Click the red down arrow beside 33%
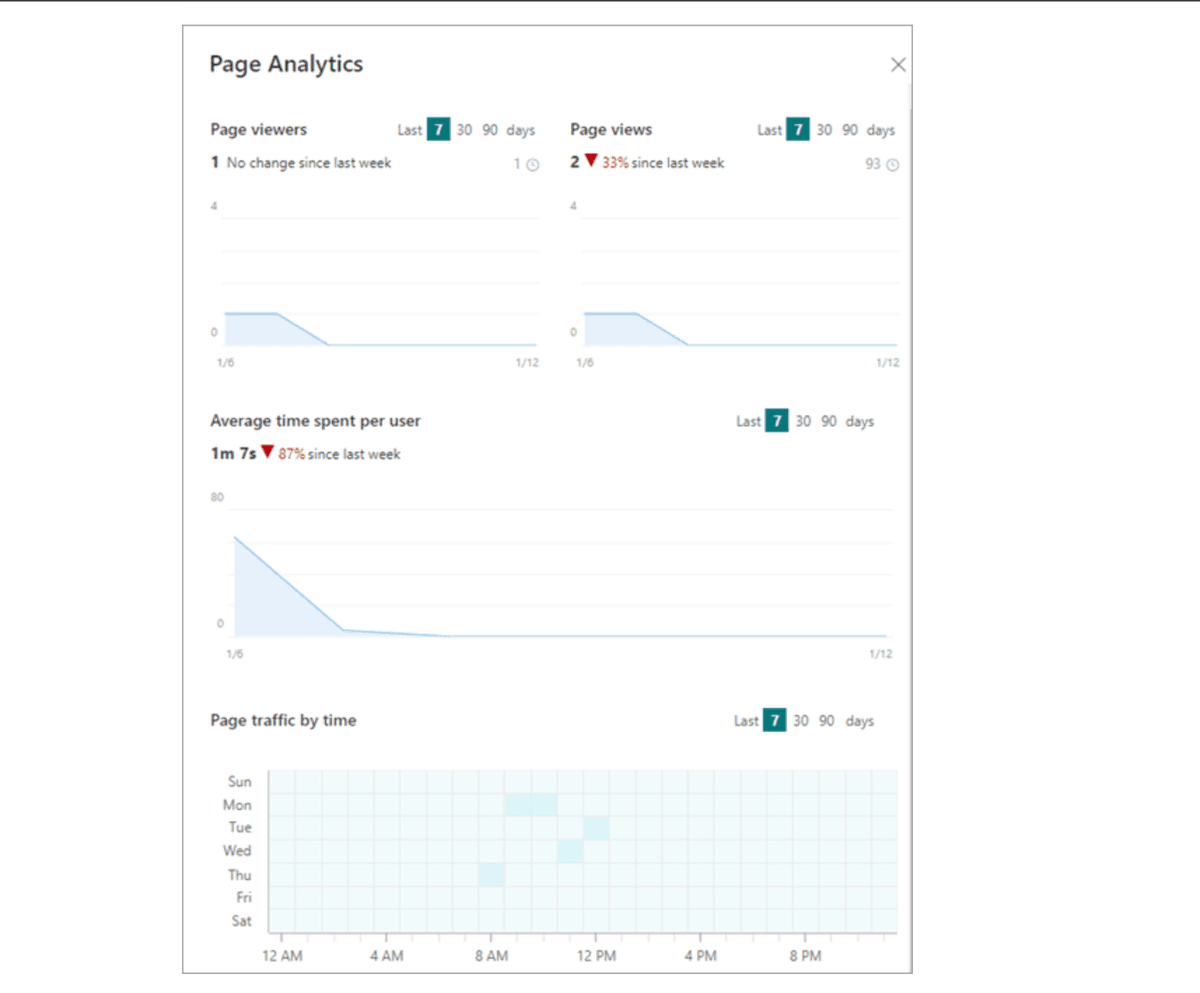The height and width of the screenshot is (993, 1200). click(x=591, y=161)
